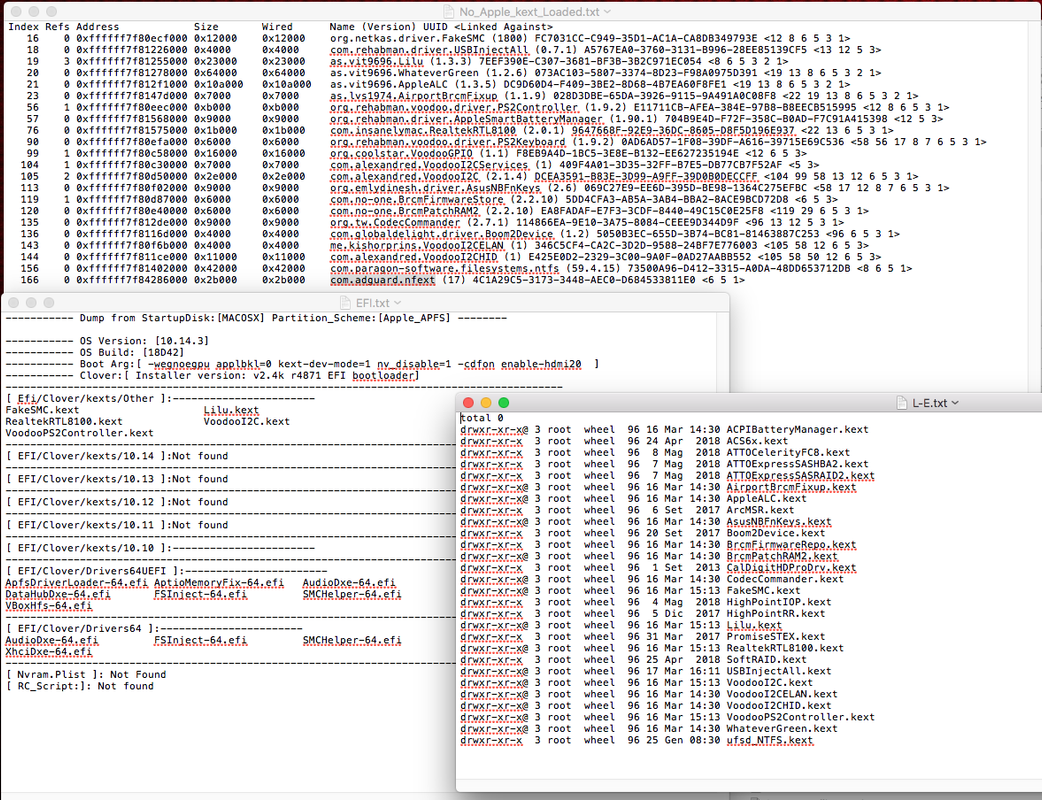This screenshot has height=800, width=1042.
Task: Close the L-E.txt window with red button
Action: point(468,403)
